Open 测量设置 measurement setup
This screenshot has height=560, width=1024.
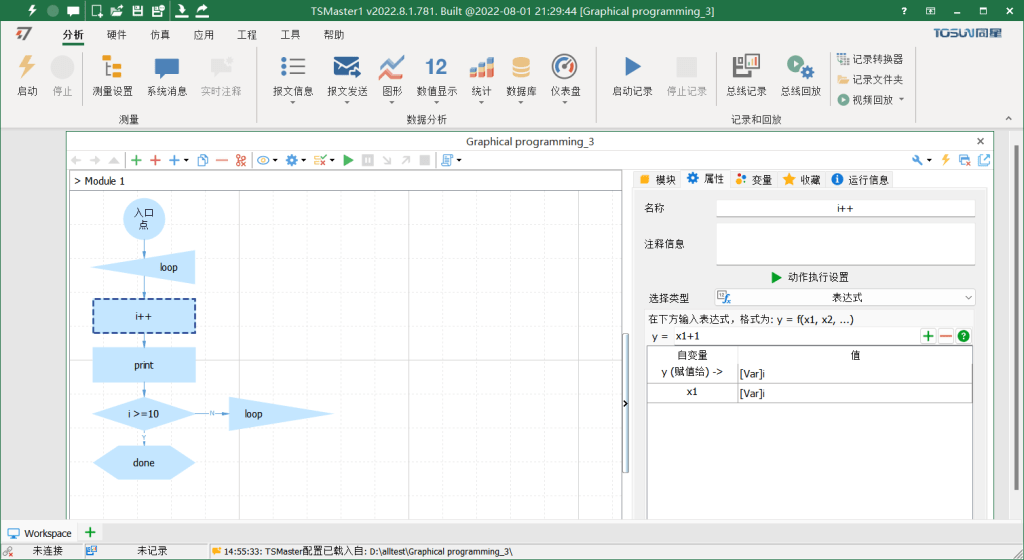[112, 68]
